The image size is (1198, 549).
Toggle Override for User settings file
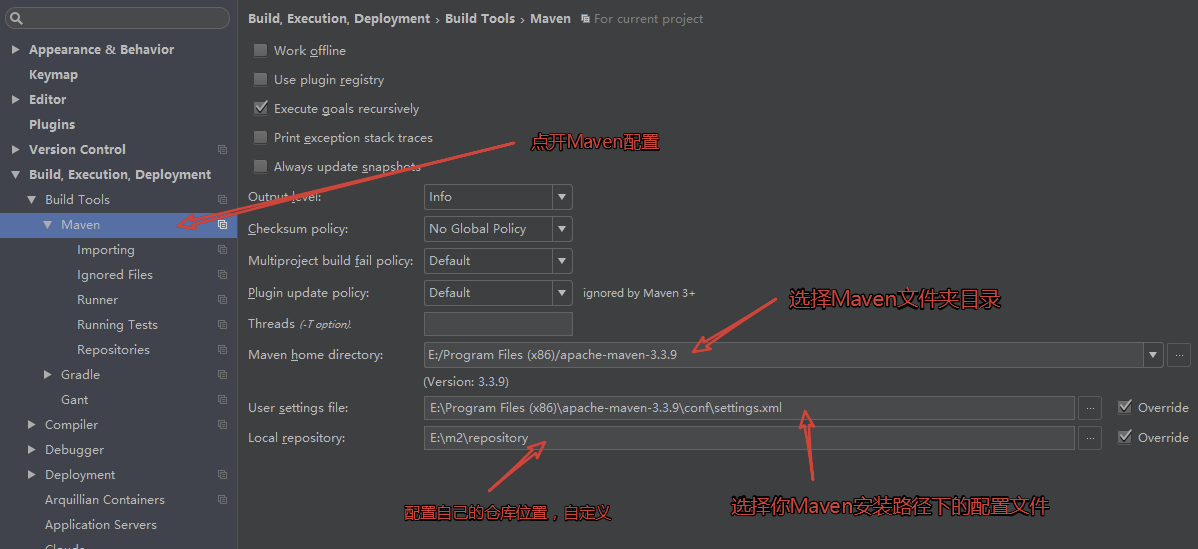[x=1125, y=407]
